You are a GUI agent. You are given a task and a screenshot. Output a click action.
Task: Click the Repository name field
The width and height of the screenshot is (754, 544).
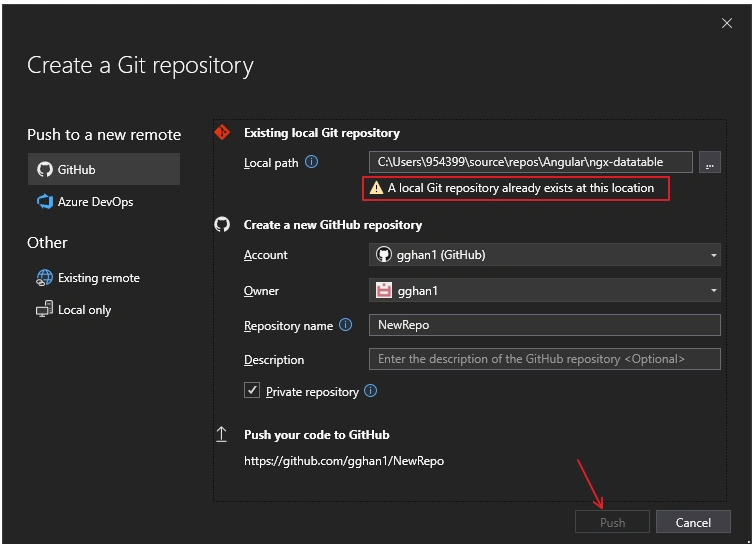[x=544, y=325]
